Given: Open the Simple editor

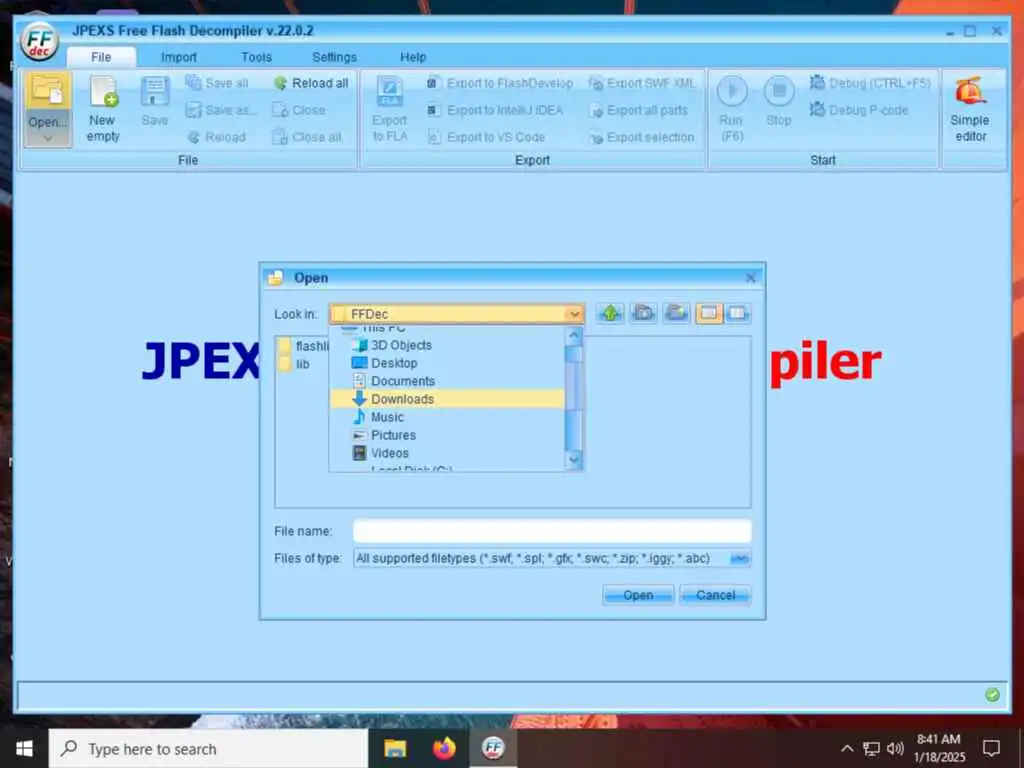Looking at the screenshot, I should coord(970,109).
